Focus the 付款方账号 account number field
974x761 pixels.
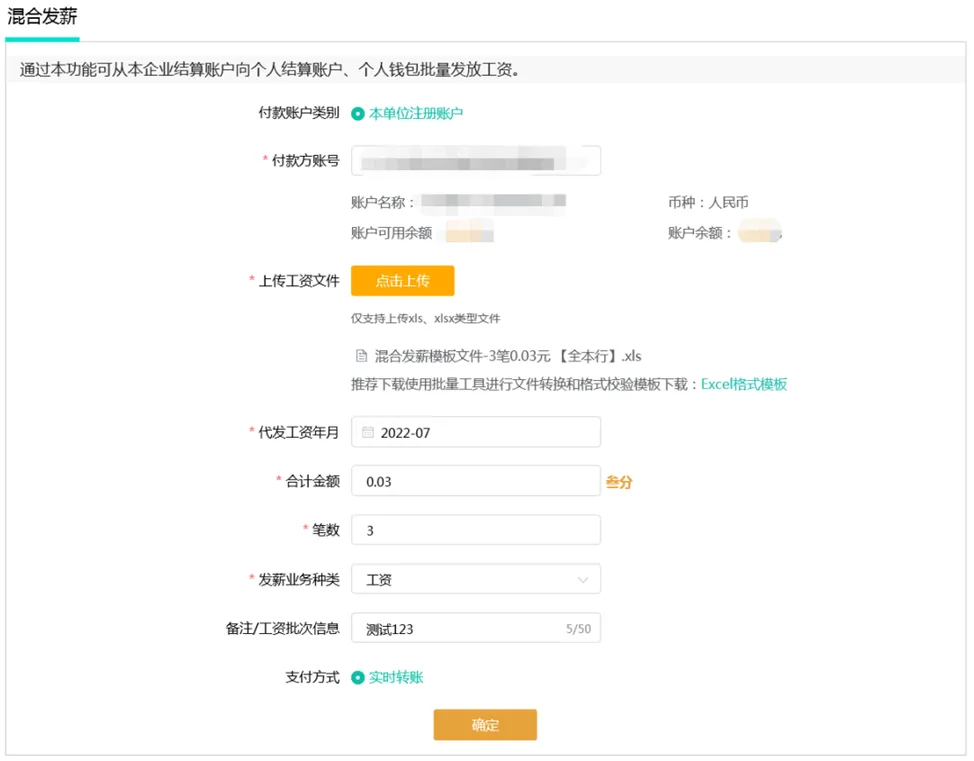point(476,161)
